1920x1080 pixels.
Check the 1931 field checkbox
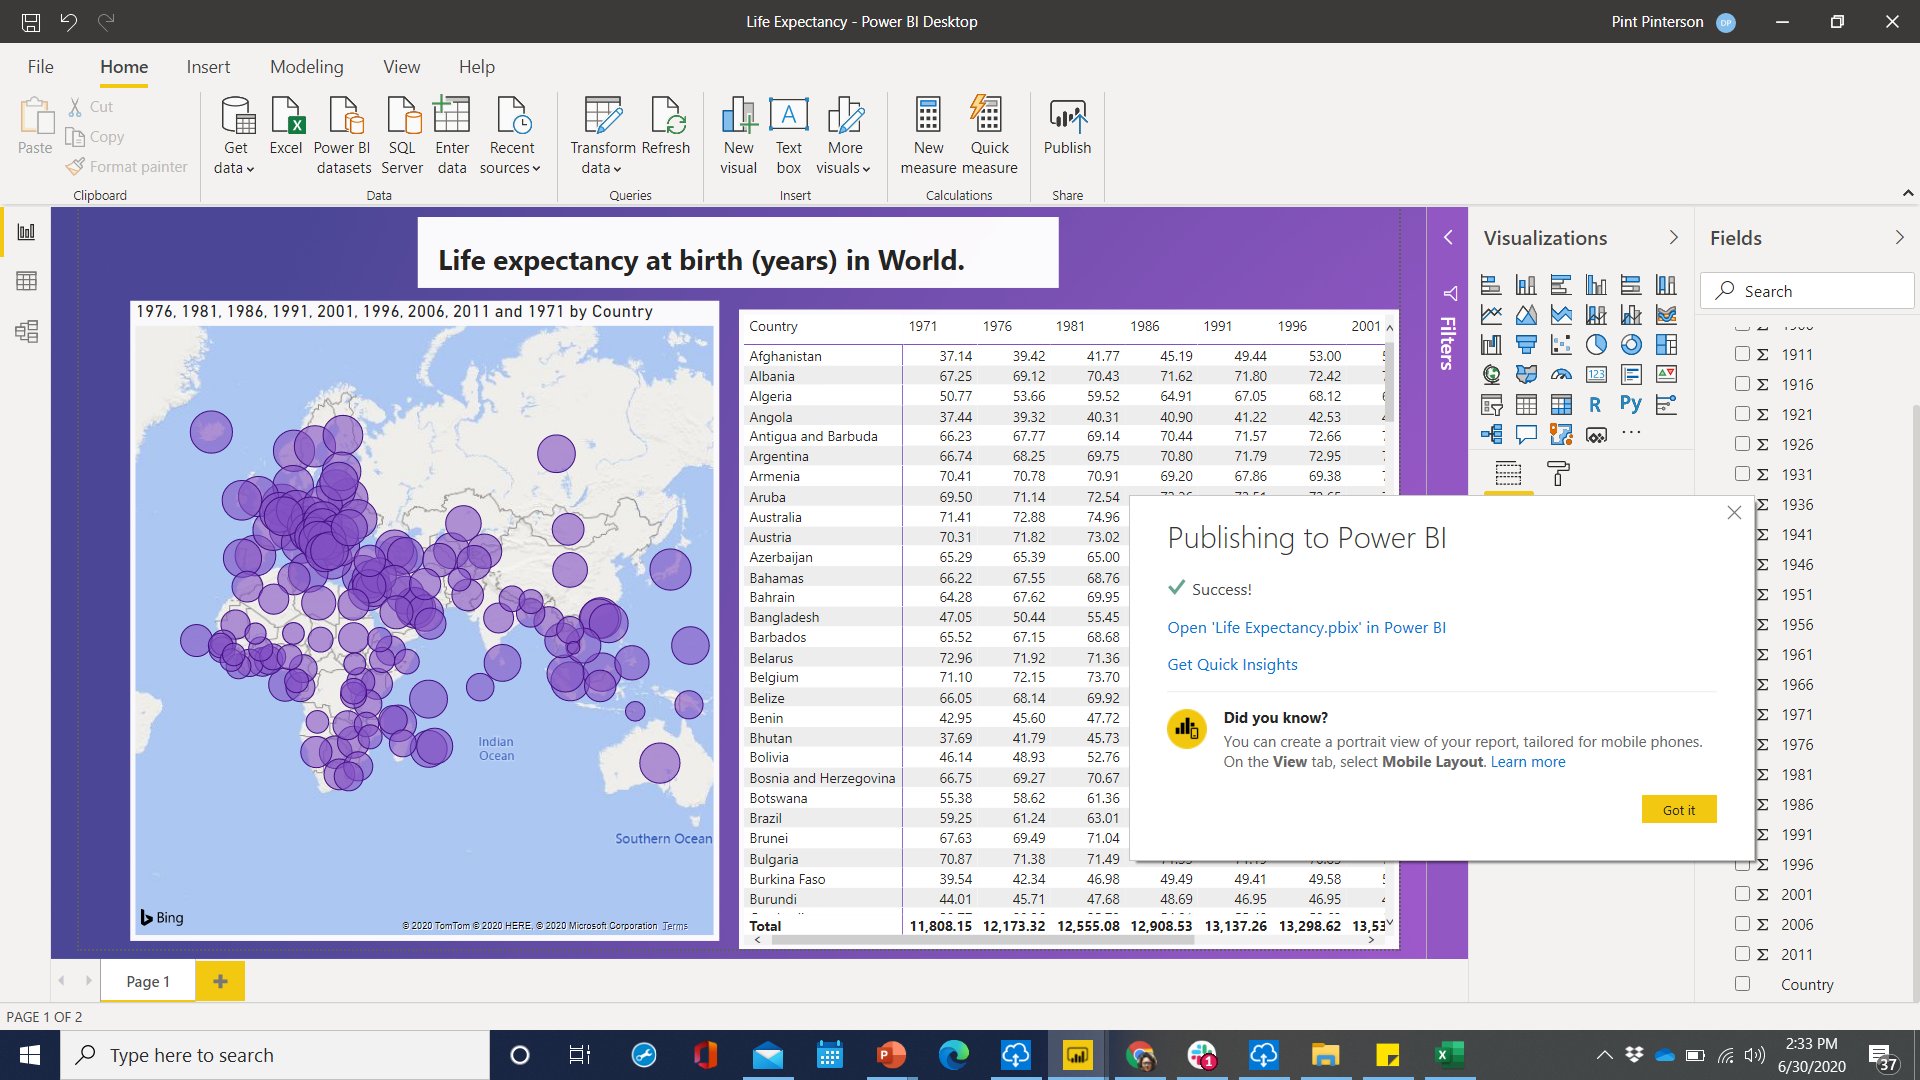pos(1742,474)
